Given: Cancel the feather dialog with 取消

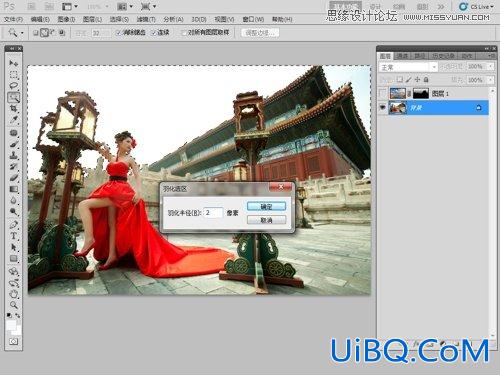Looking at the screenshot, I should (266, 220).
